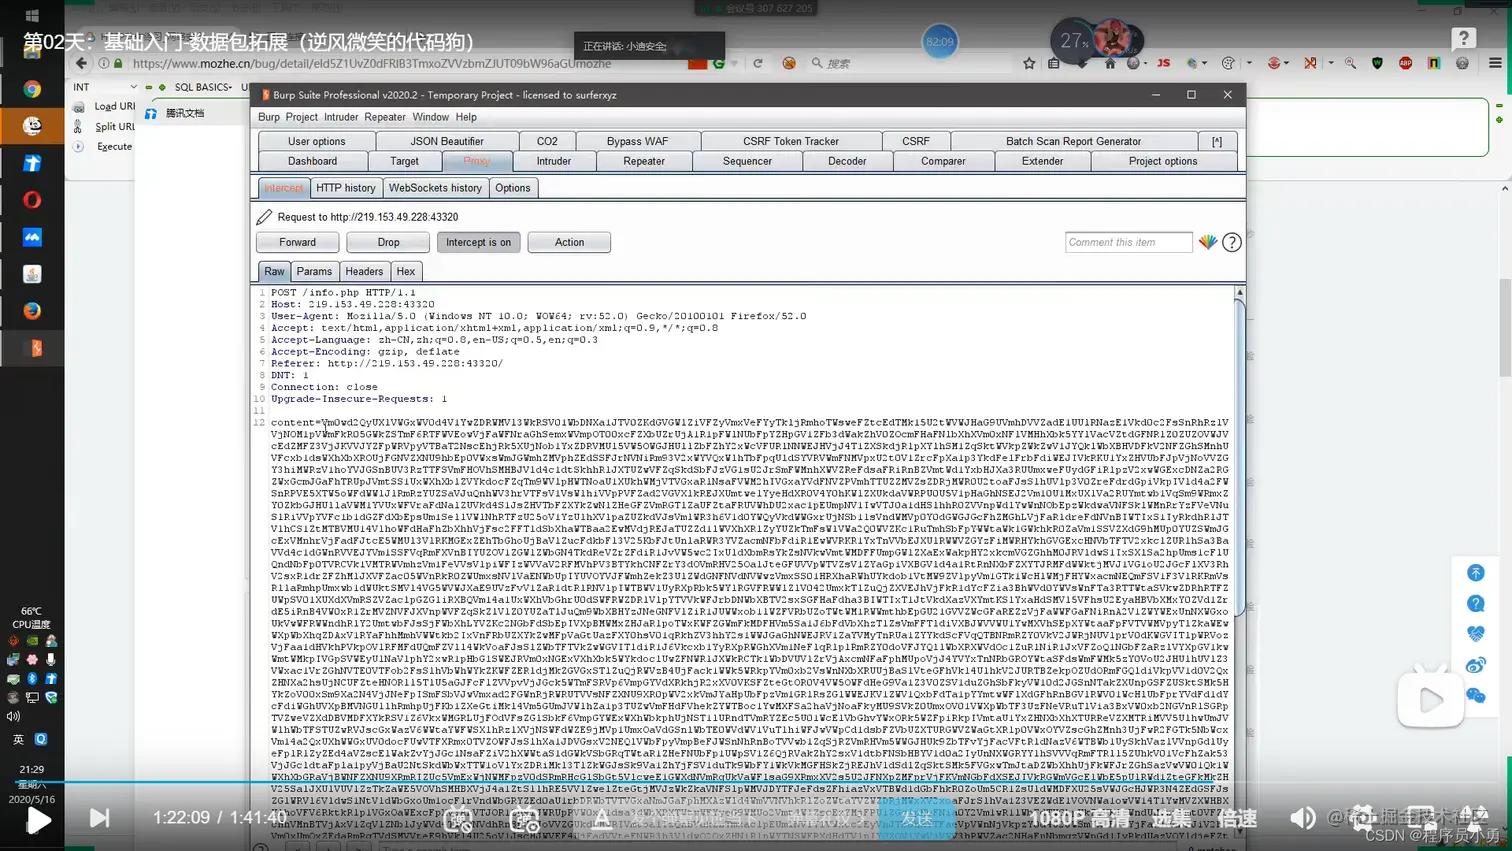This screenshot has width=1512, height=851.
Task: Click the help question mark icon in Burp
Action: [x=1232, y=242]
